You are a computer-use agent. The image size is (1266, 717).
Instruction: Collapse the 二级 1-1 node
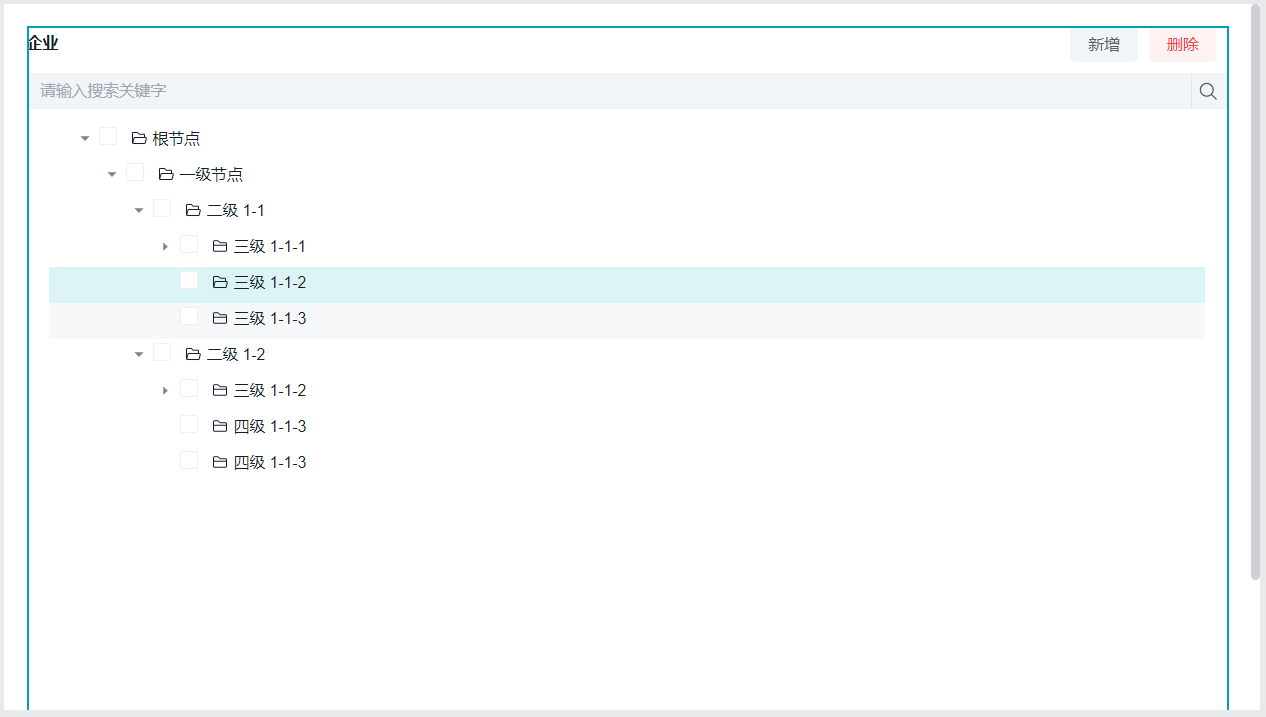pos(139,210)
